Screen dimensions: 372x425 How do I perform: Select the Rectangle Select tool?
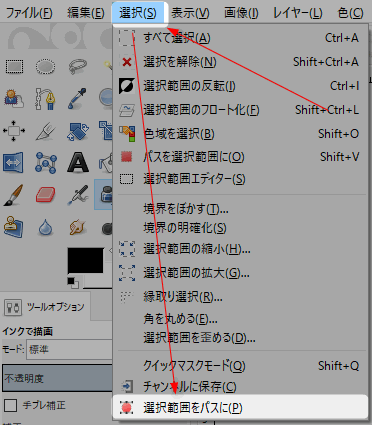14,66
